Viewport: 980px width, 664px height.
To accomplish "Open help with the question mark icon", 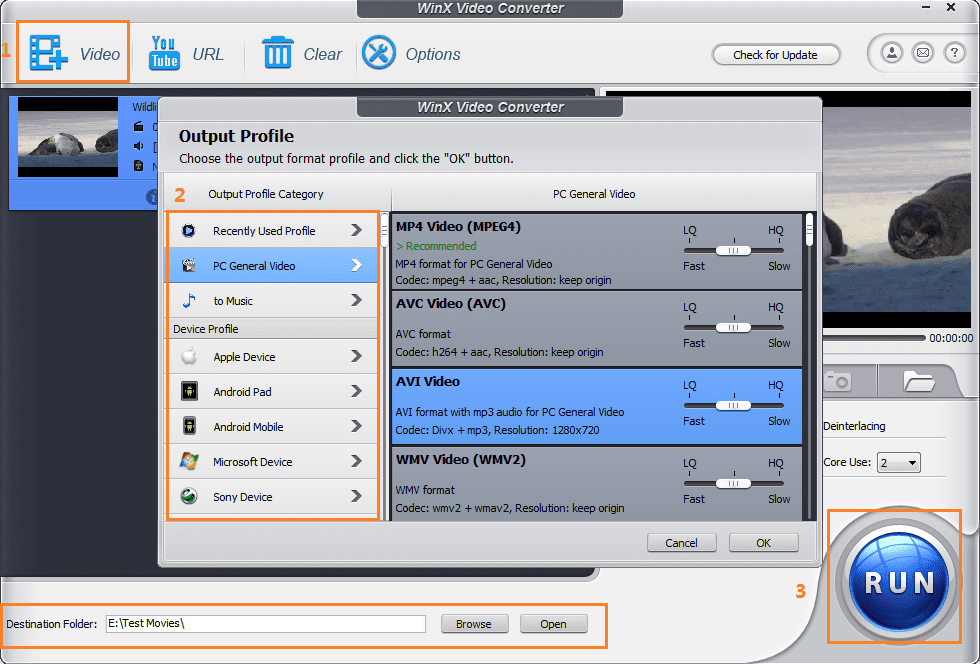I will tap(954, 53).
